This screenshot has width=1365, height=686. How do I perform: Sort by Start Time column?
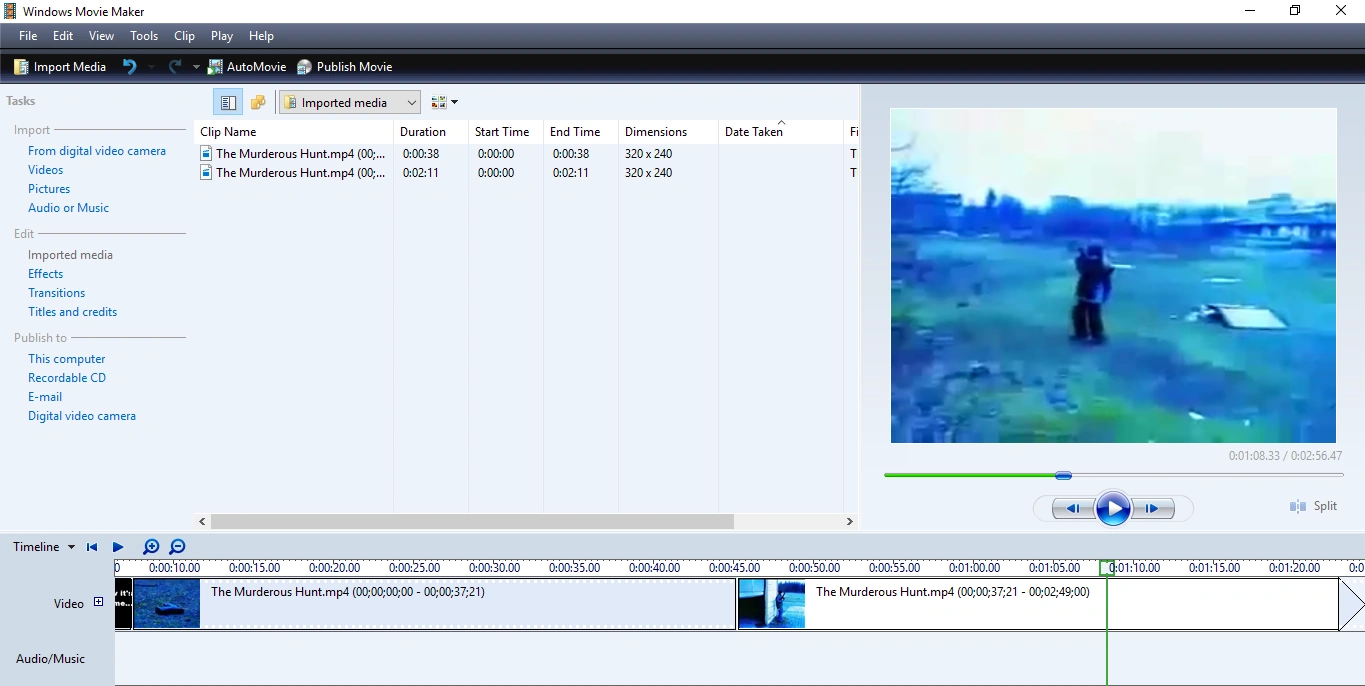506,132
